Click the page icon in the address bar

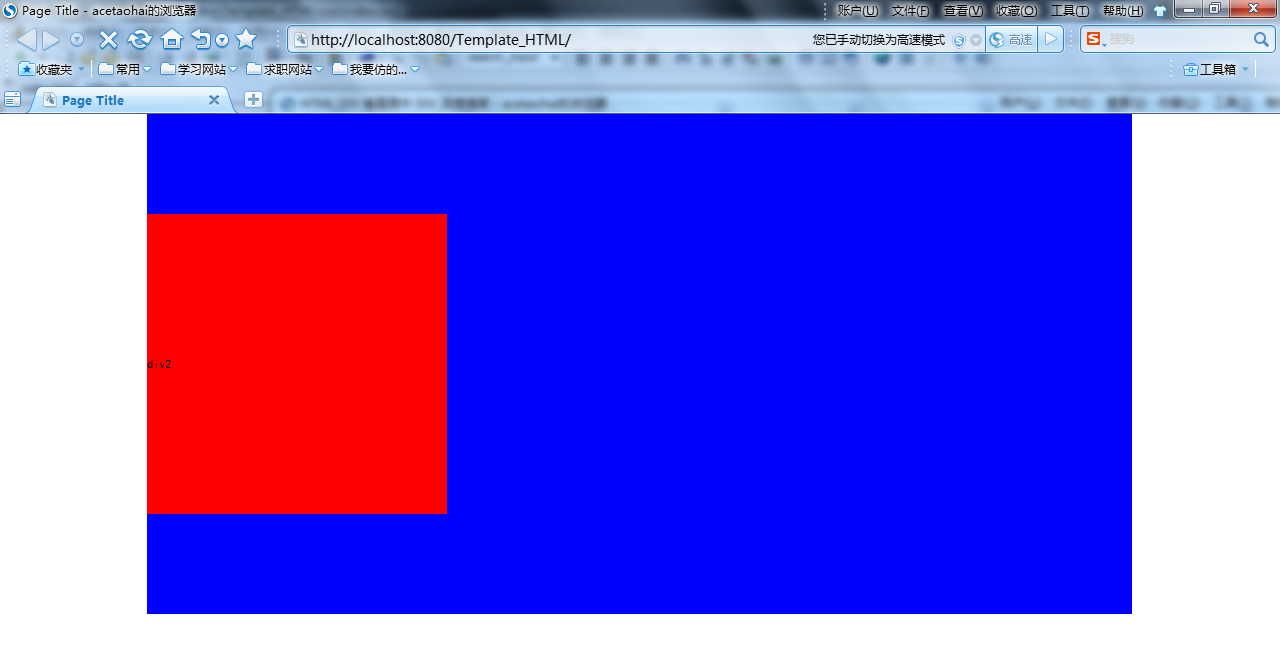pos(300,40)
